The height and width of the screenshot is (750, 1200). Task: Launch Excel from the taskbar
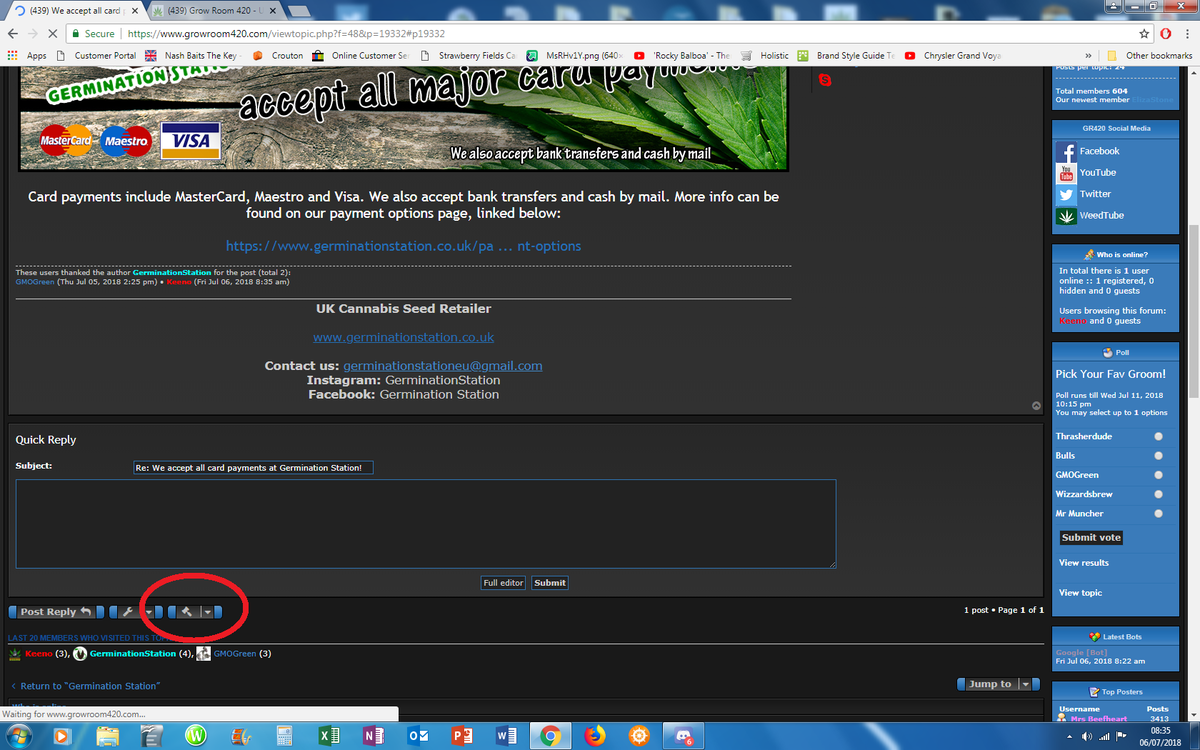328,736
